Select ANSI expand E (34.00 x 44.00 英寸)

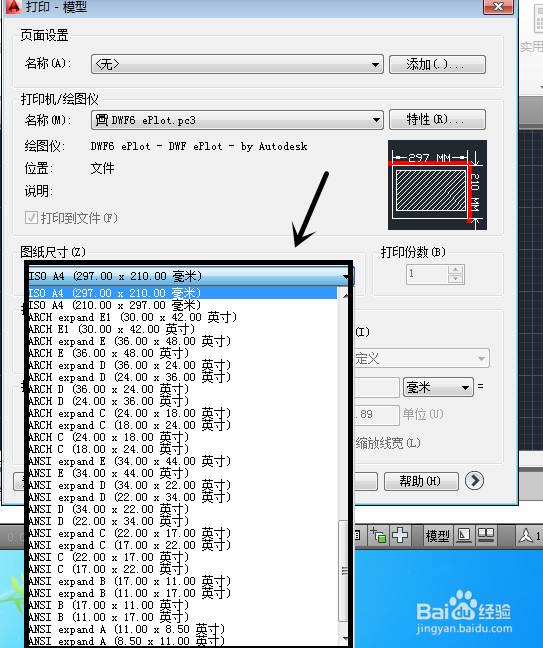tap(183, 461)
